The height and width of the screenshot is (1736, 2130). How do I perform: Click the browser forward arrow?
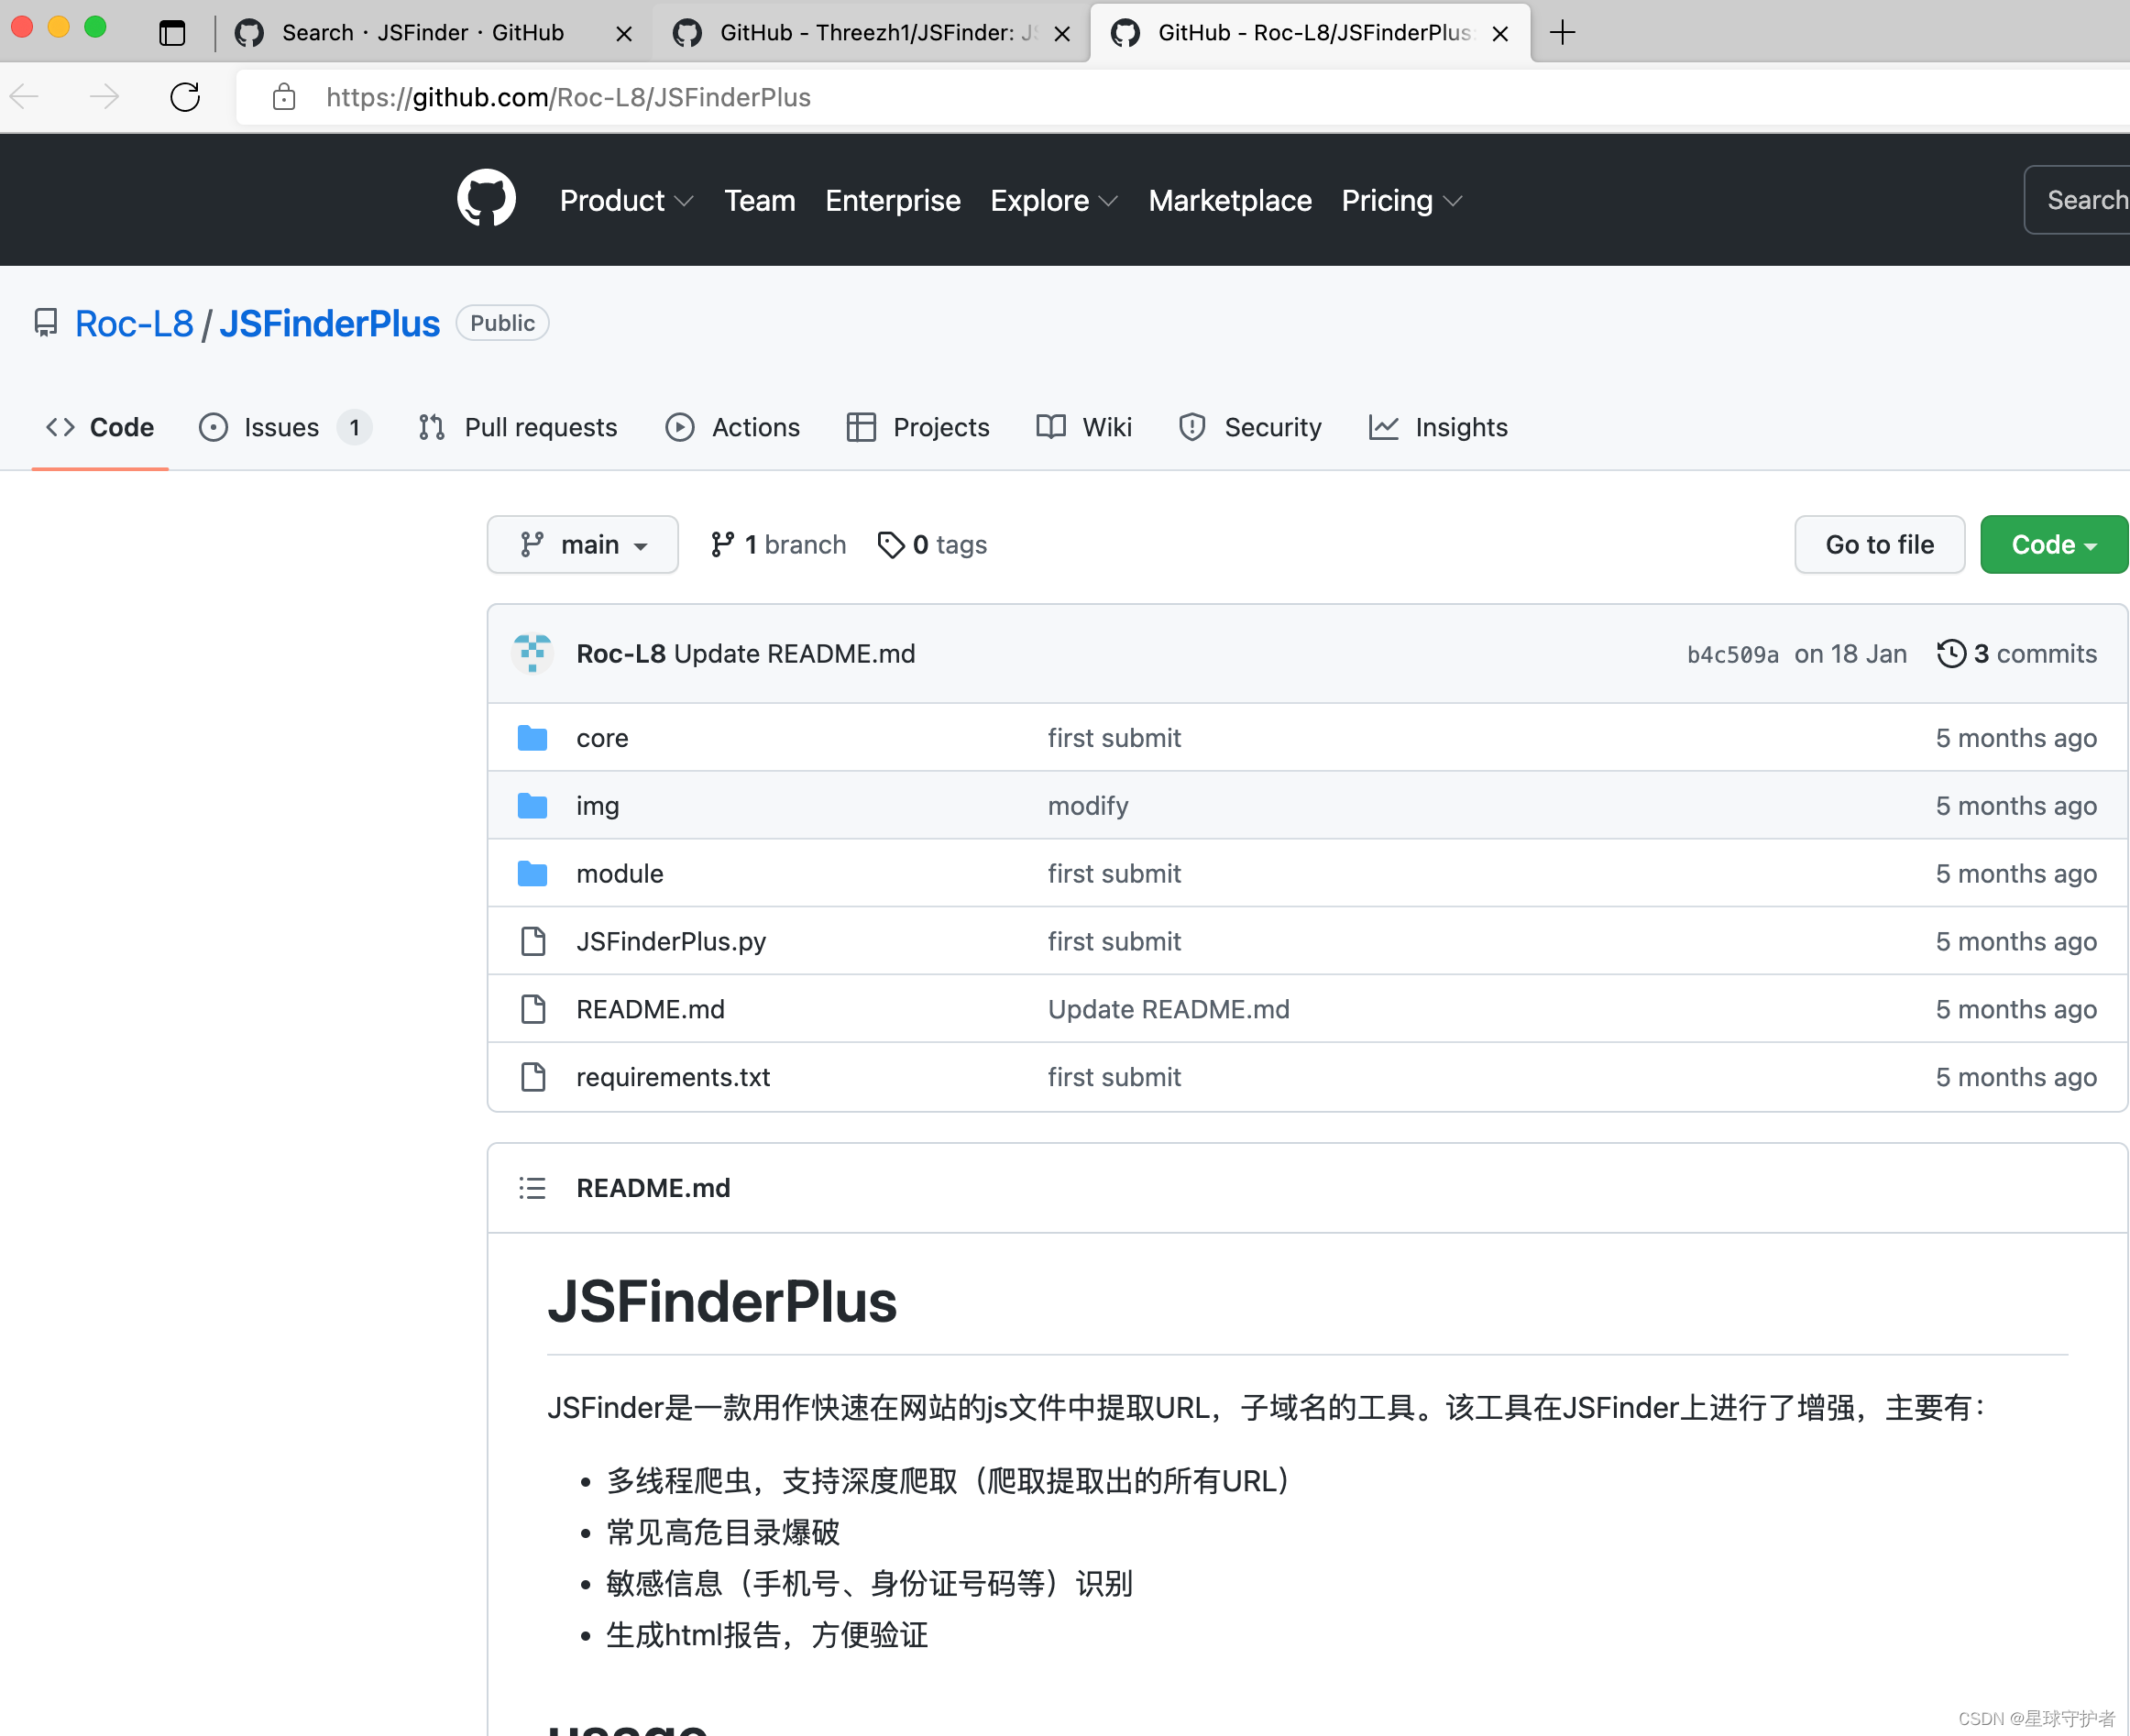click(x=104, y=97)
